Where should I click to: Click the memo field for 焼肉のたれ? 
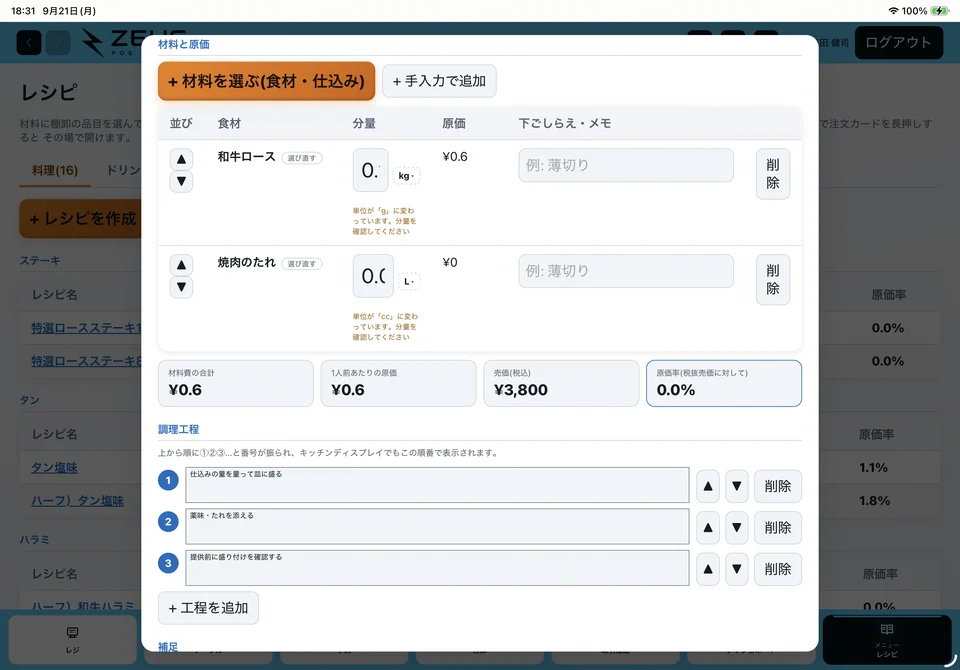(626, 271)
